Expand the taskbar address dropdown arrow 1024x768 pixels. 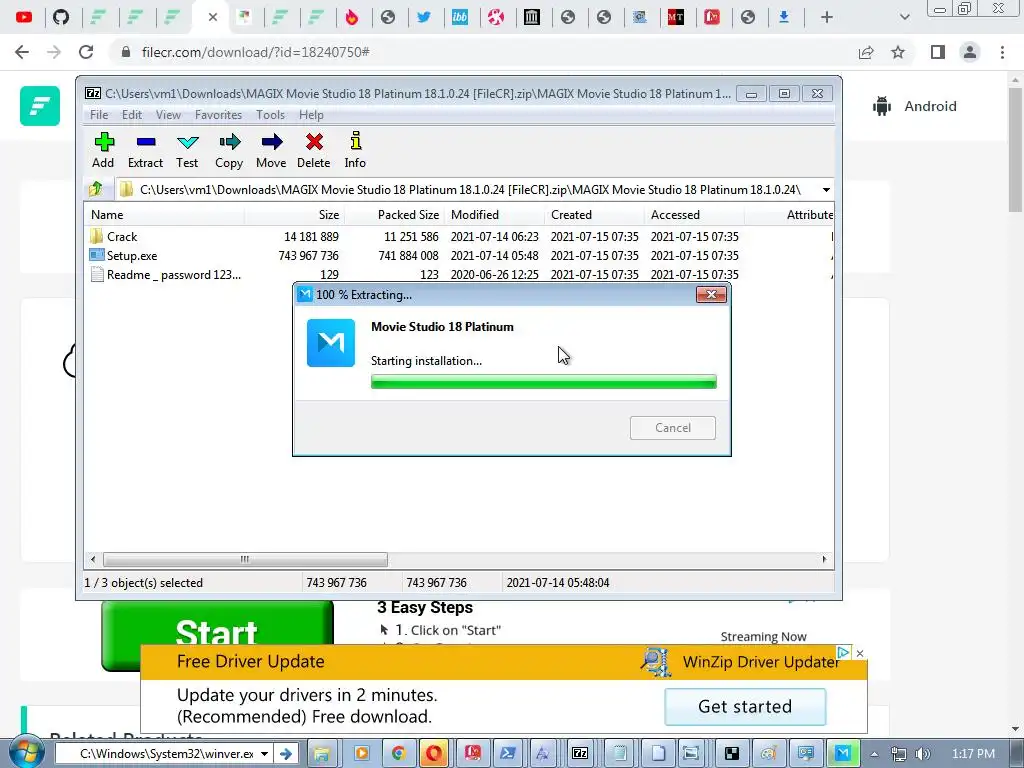point(264,754)
